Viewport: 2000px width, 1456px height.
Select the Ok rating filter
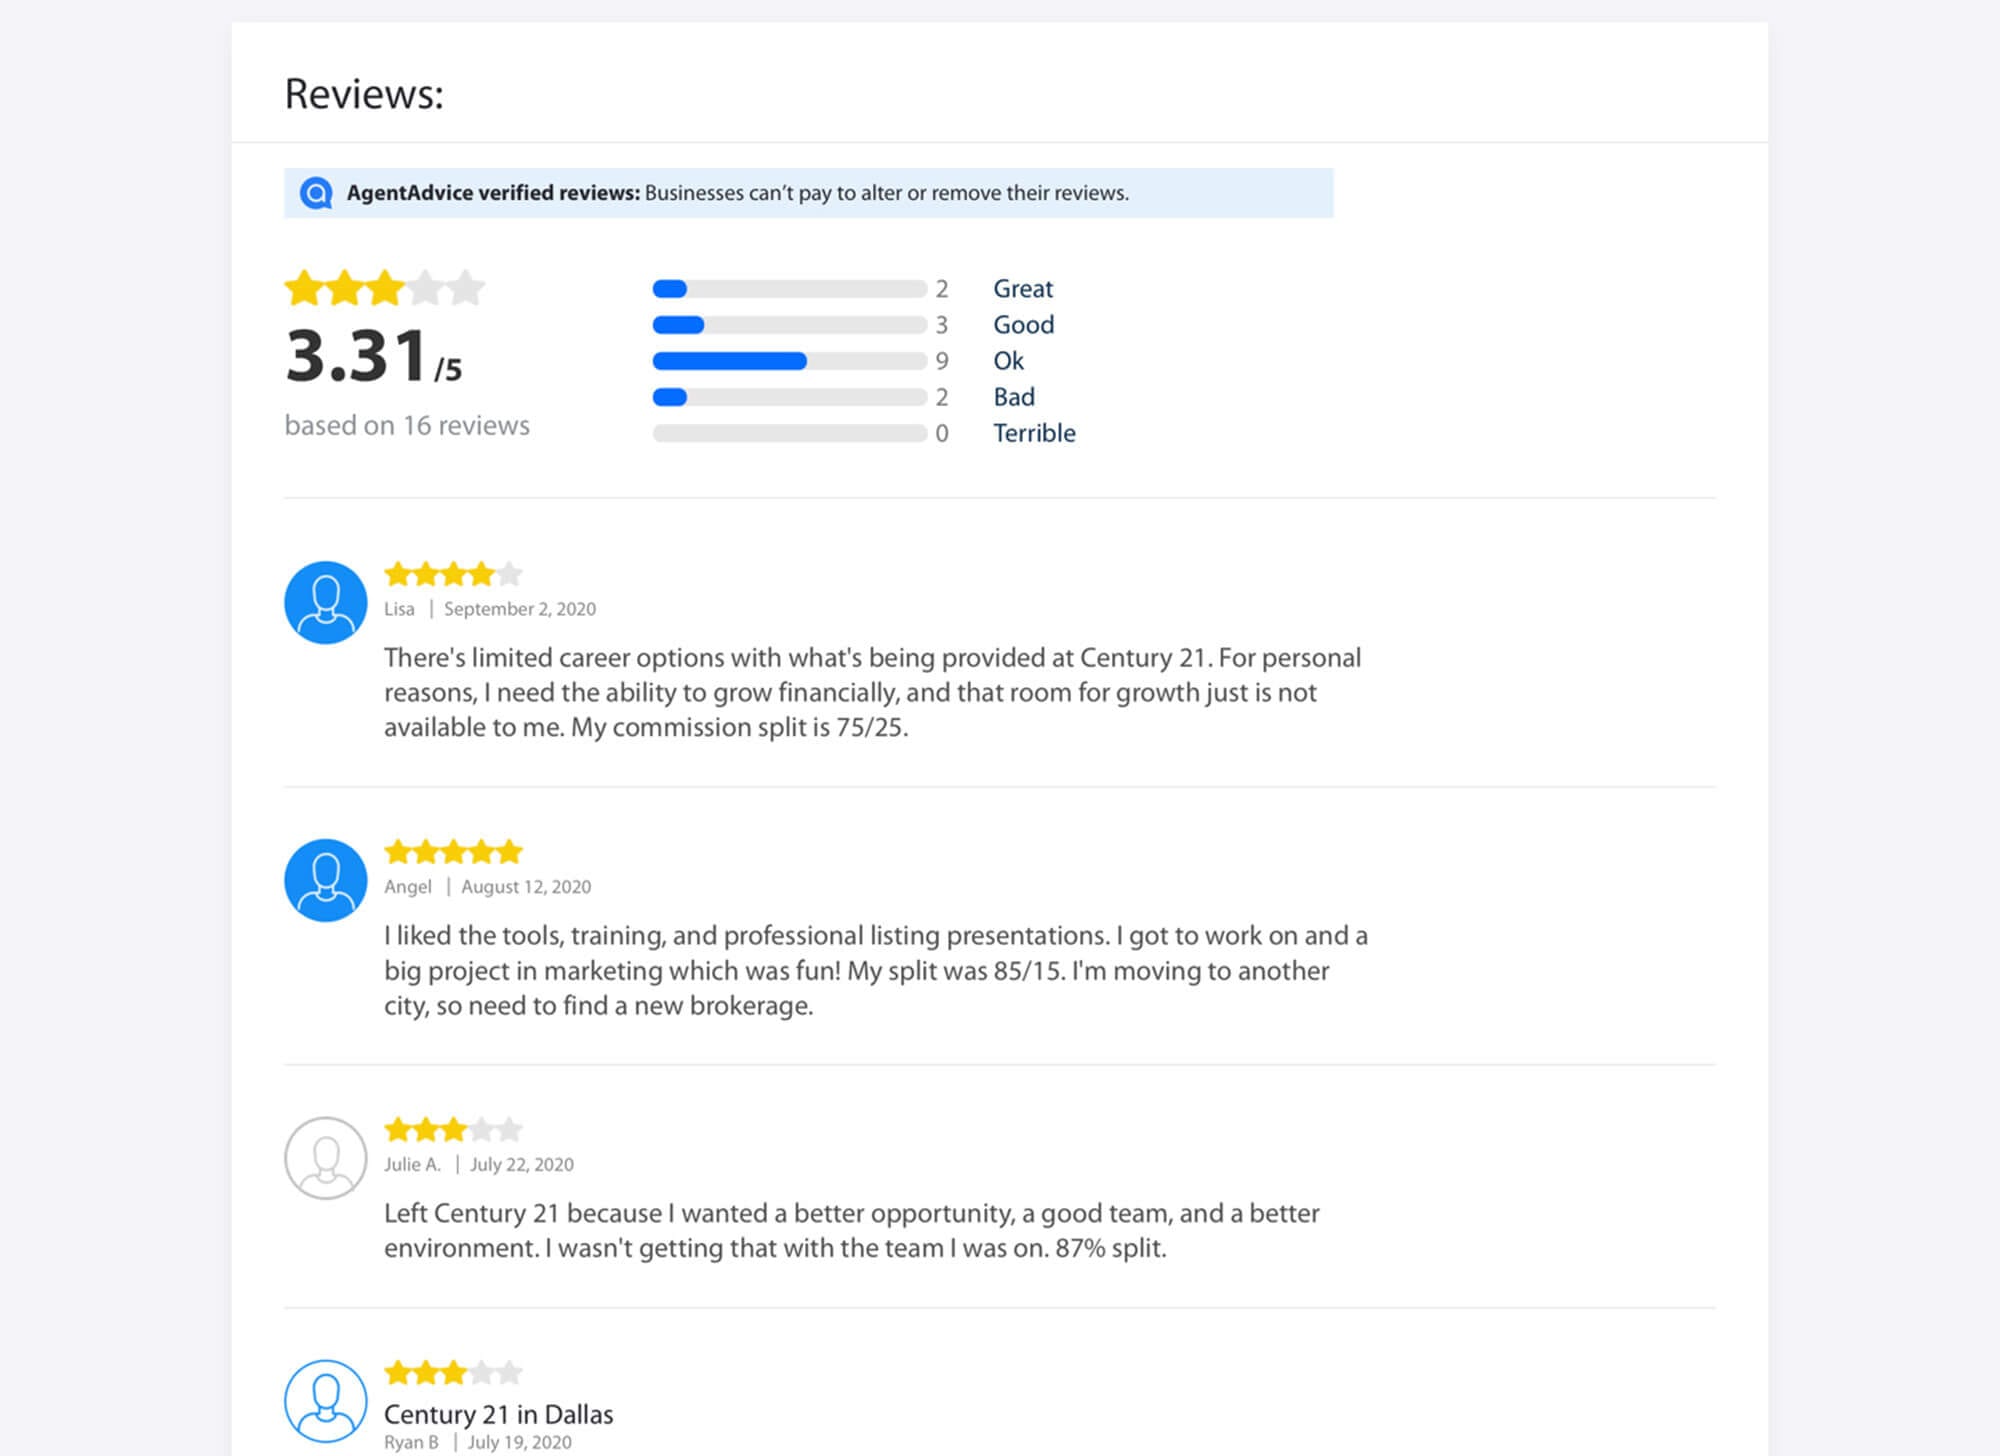point(1008,361)
